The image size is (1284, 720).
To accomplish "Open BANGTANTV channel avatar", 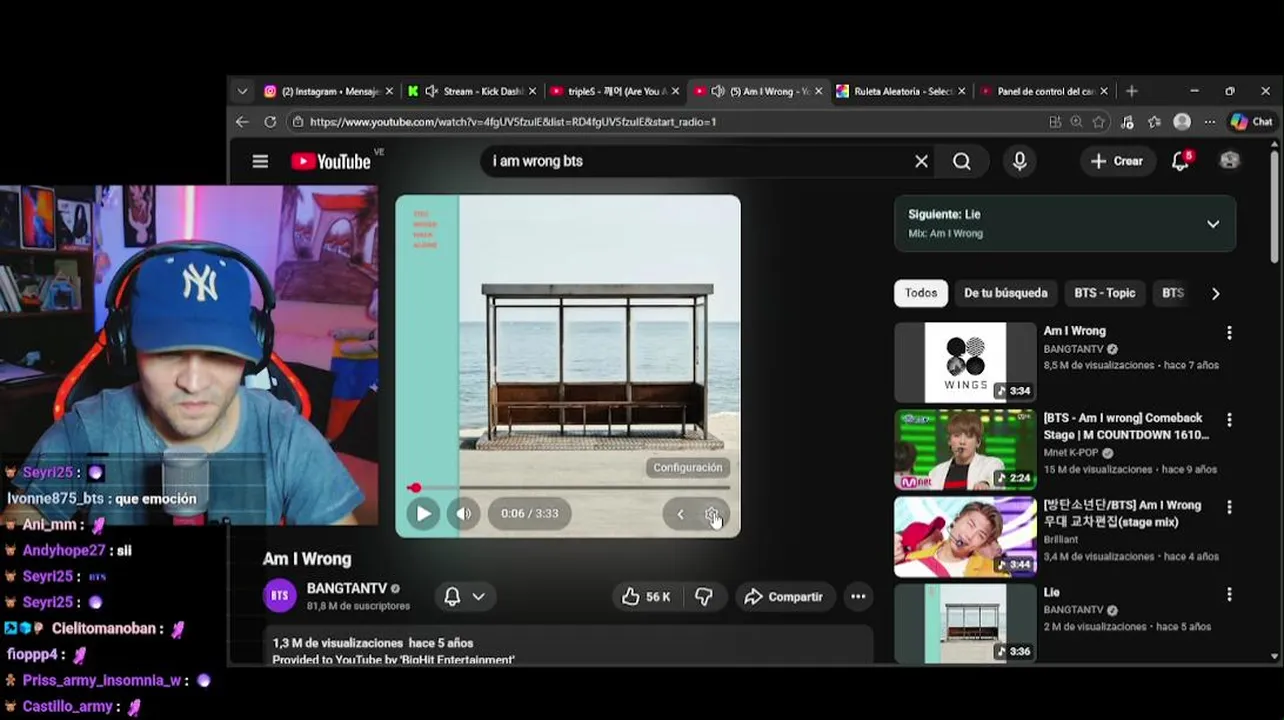I will point(280,596).
